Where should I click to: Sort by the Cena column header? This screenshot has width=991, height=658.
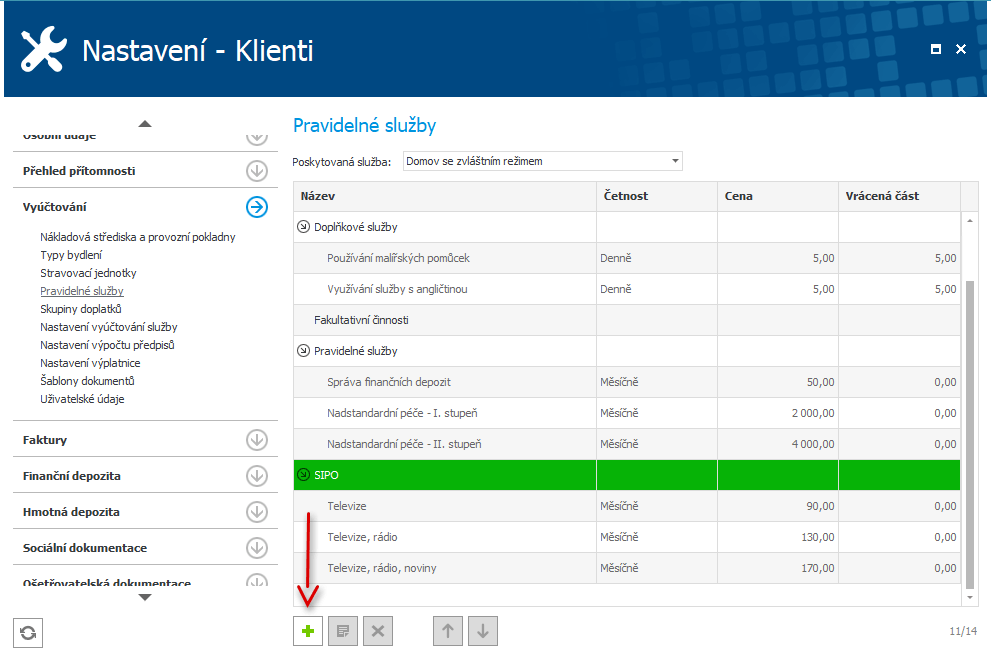pyautogui.click(x=778, y=196)
